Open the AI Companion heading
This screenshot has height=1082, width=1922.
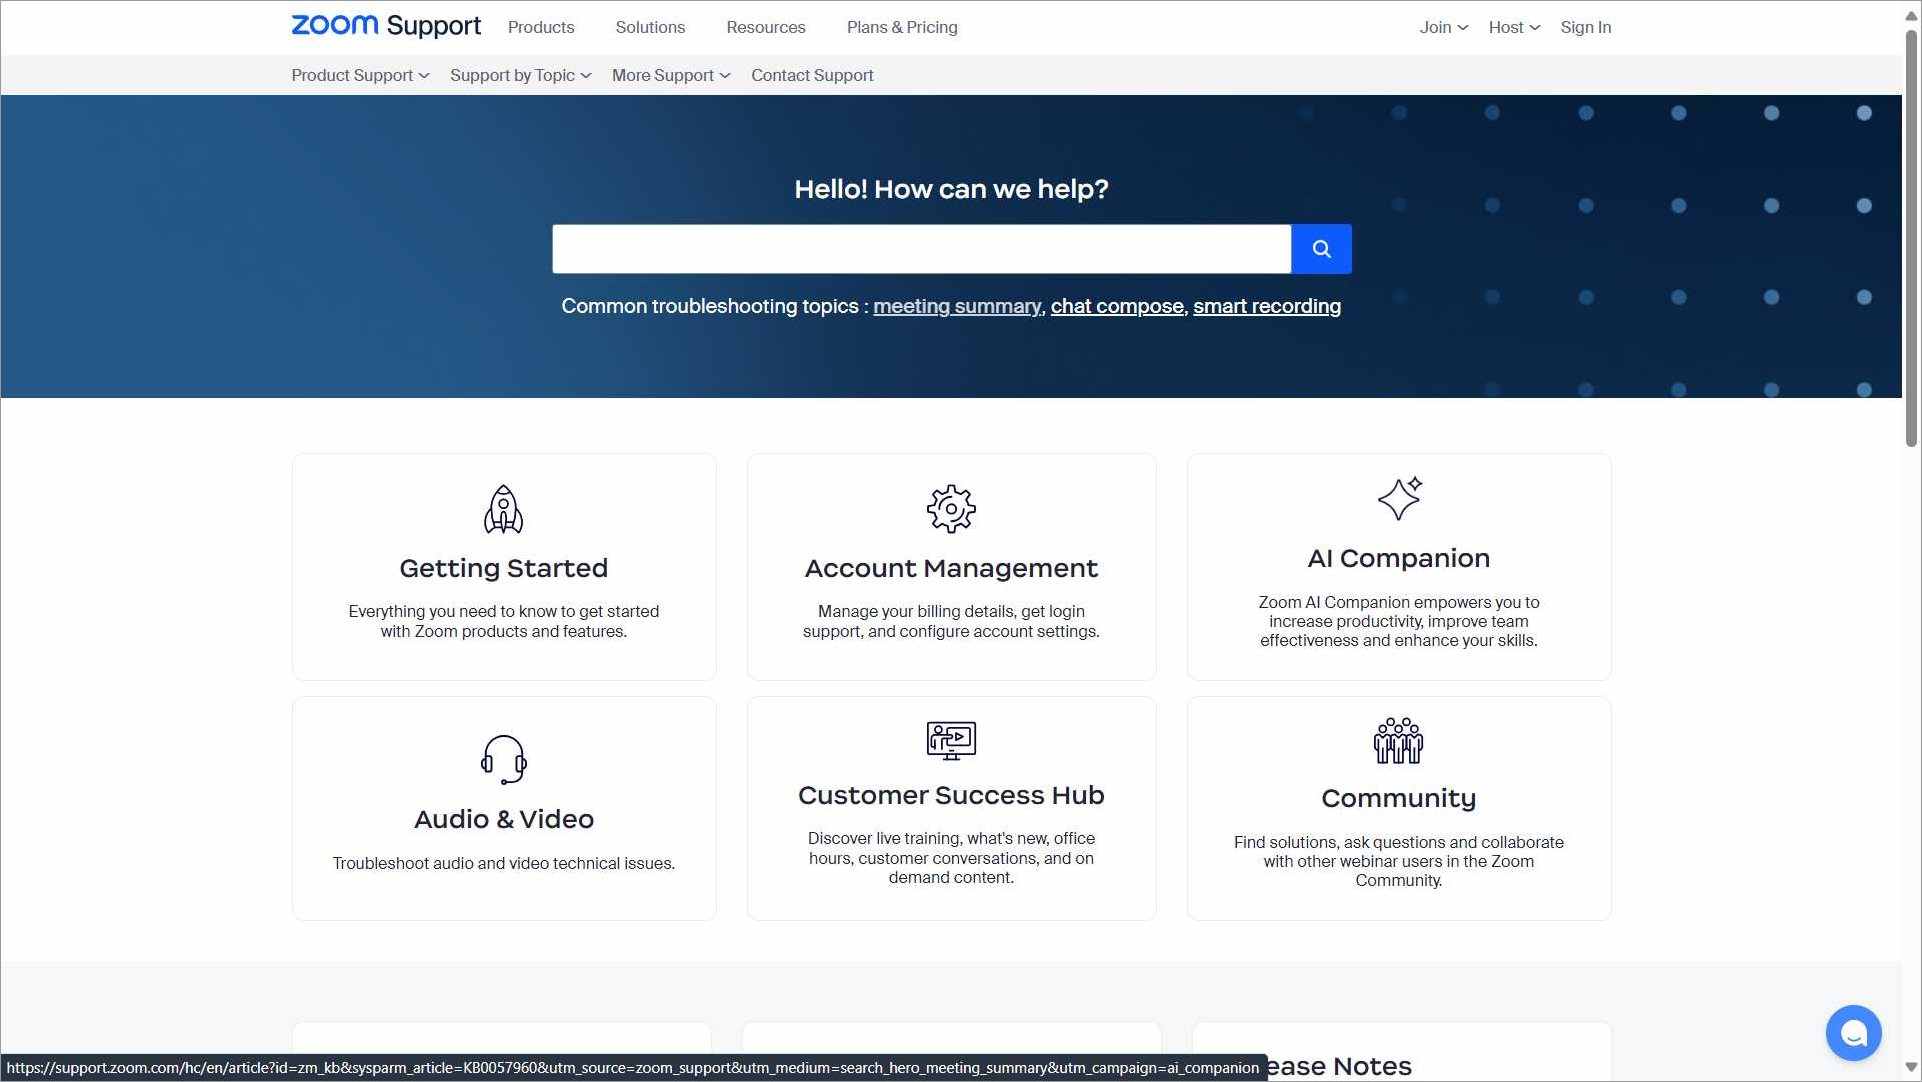[x=1398, y=558]
